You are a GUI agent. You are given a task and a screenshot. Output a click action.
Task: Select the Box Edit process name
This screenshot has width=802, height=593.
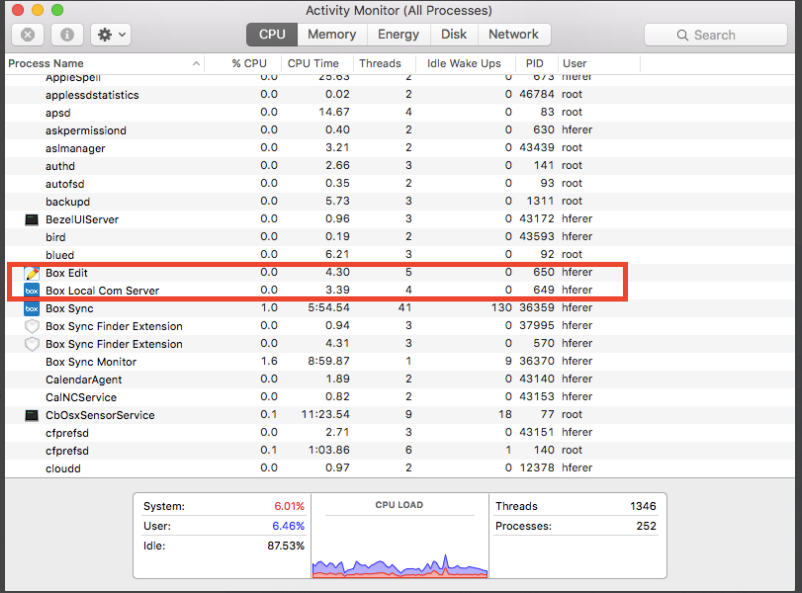coord(66,273)
